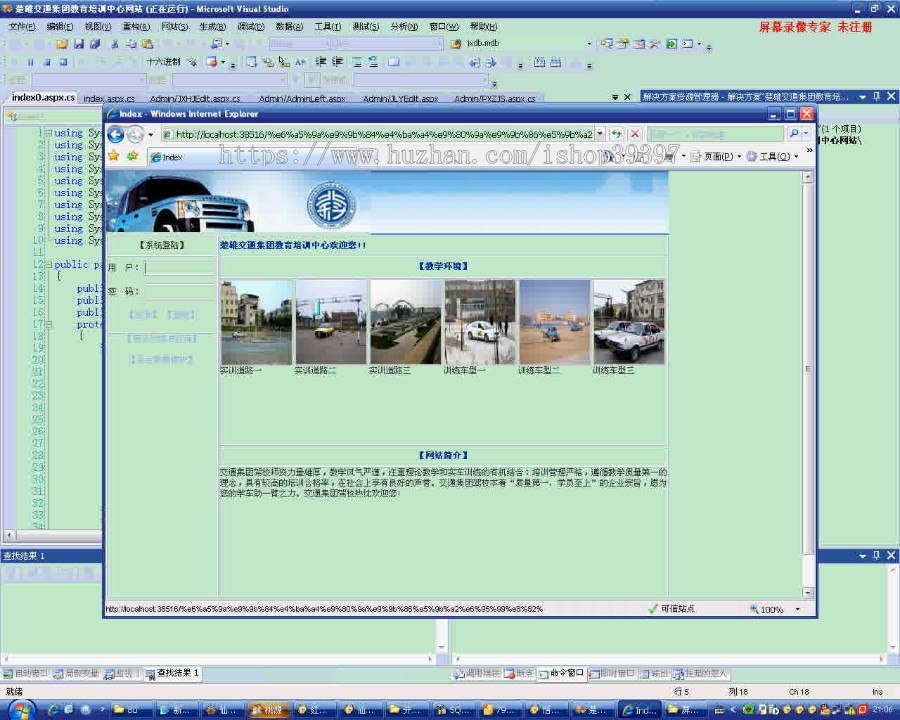Collapse the public class code region
The width and height of the screenshot is (900, 720).
point(49,265)
